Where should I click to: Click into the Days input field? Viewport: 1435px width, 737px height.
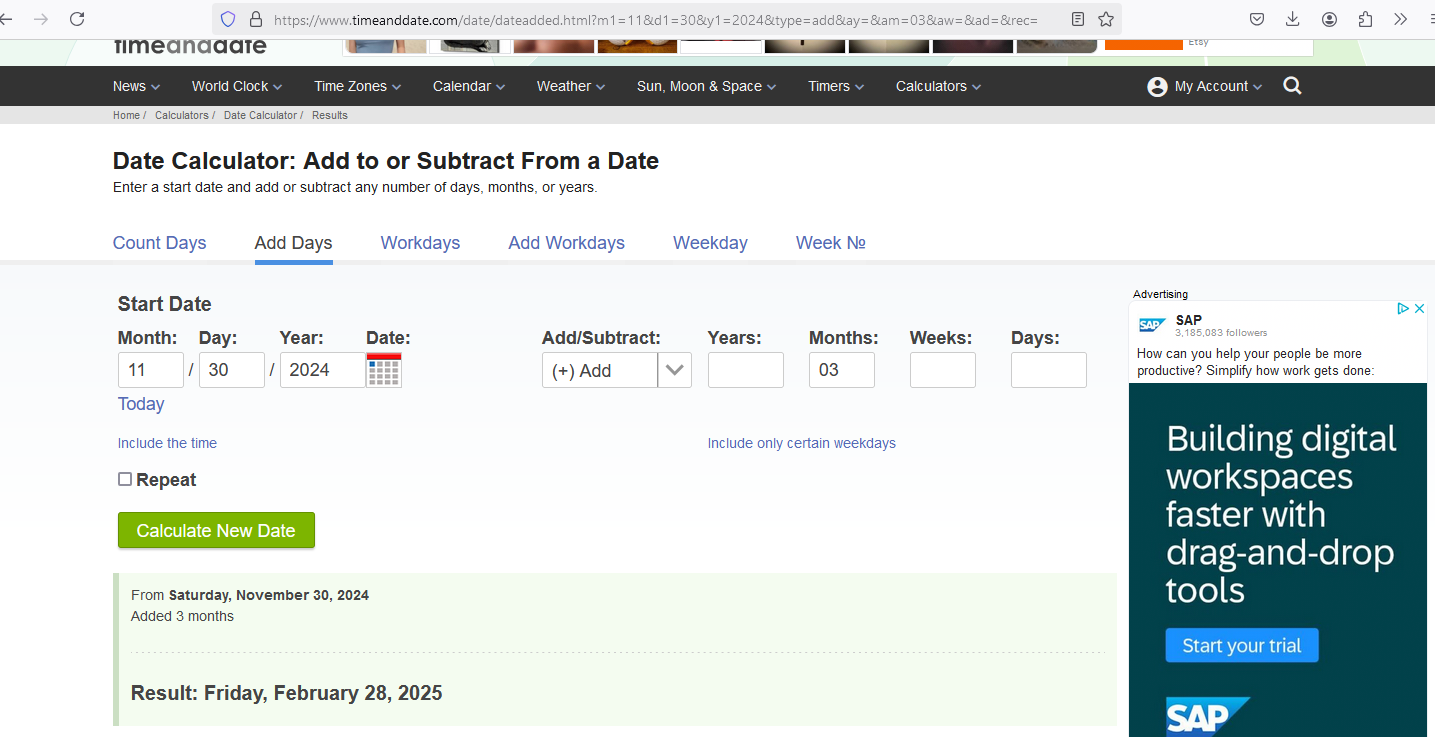1048,370
